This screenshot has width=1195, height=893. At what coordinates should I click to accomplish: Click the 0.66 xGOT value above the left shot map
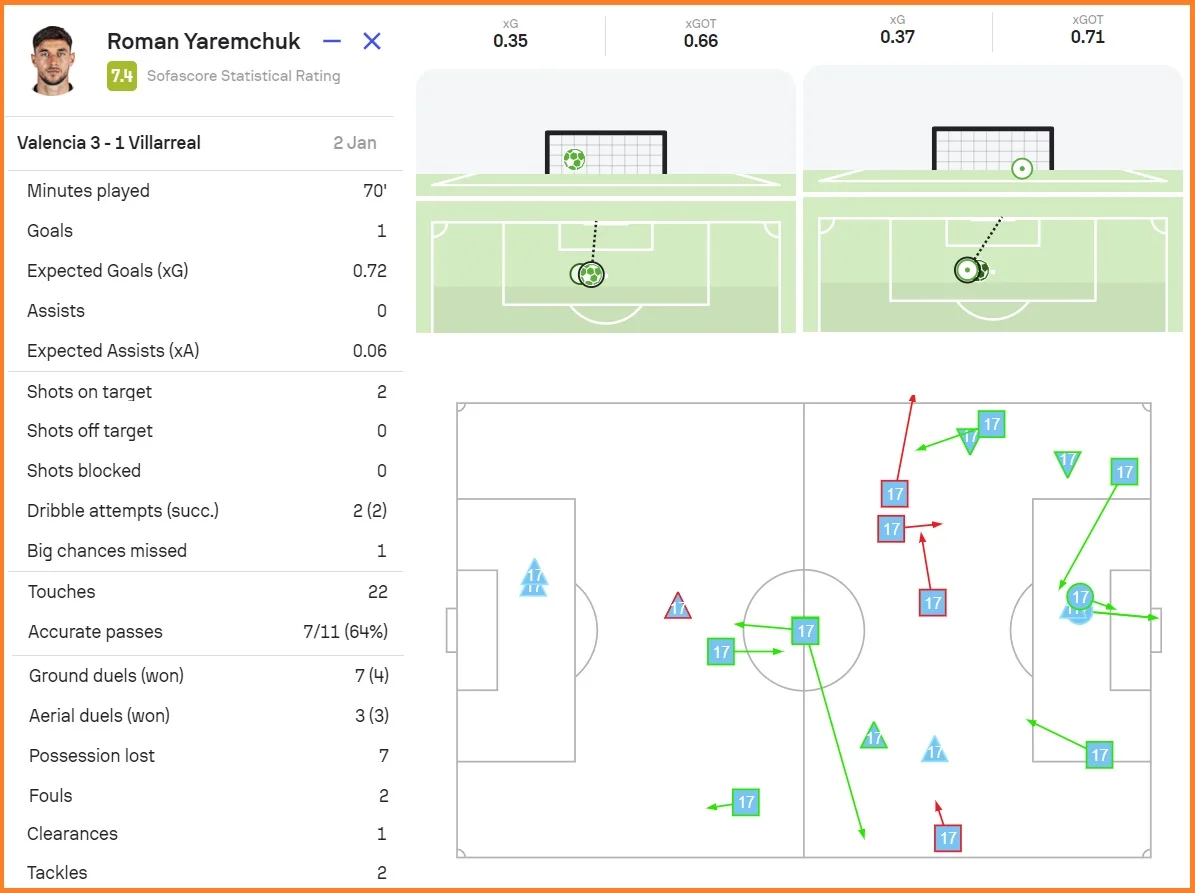tap(701, 41)
